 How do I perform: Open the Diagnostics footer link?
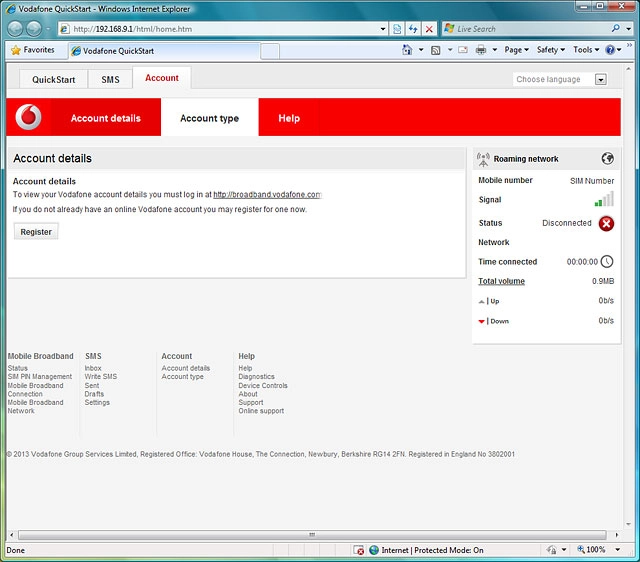[x=256, y=376]
